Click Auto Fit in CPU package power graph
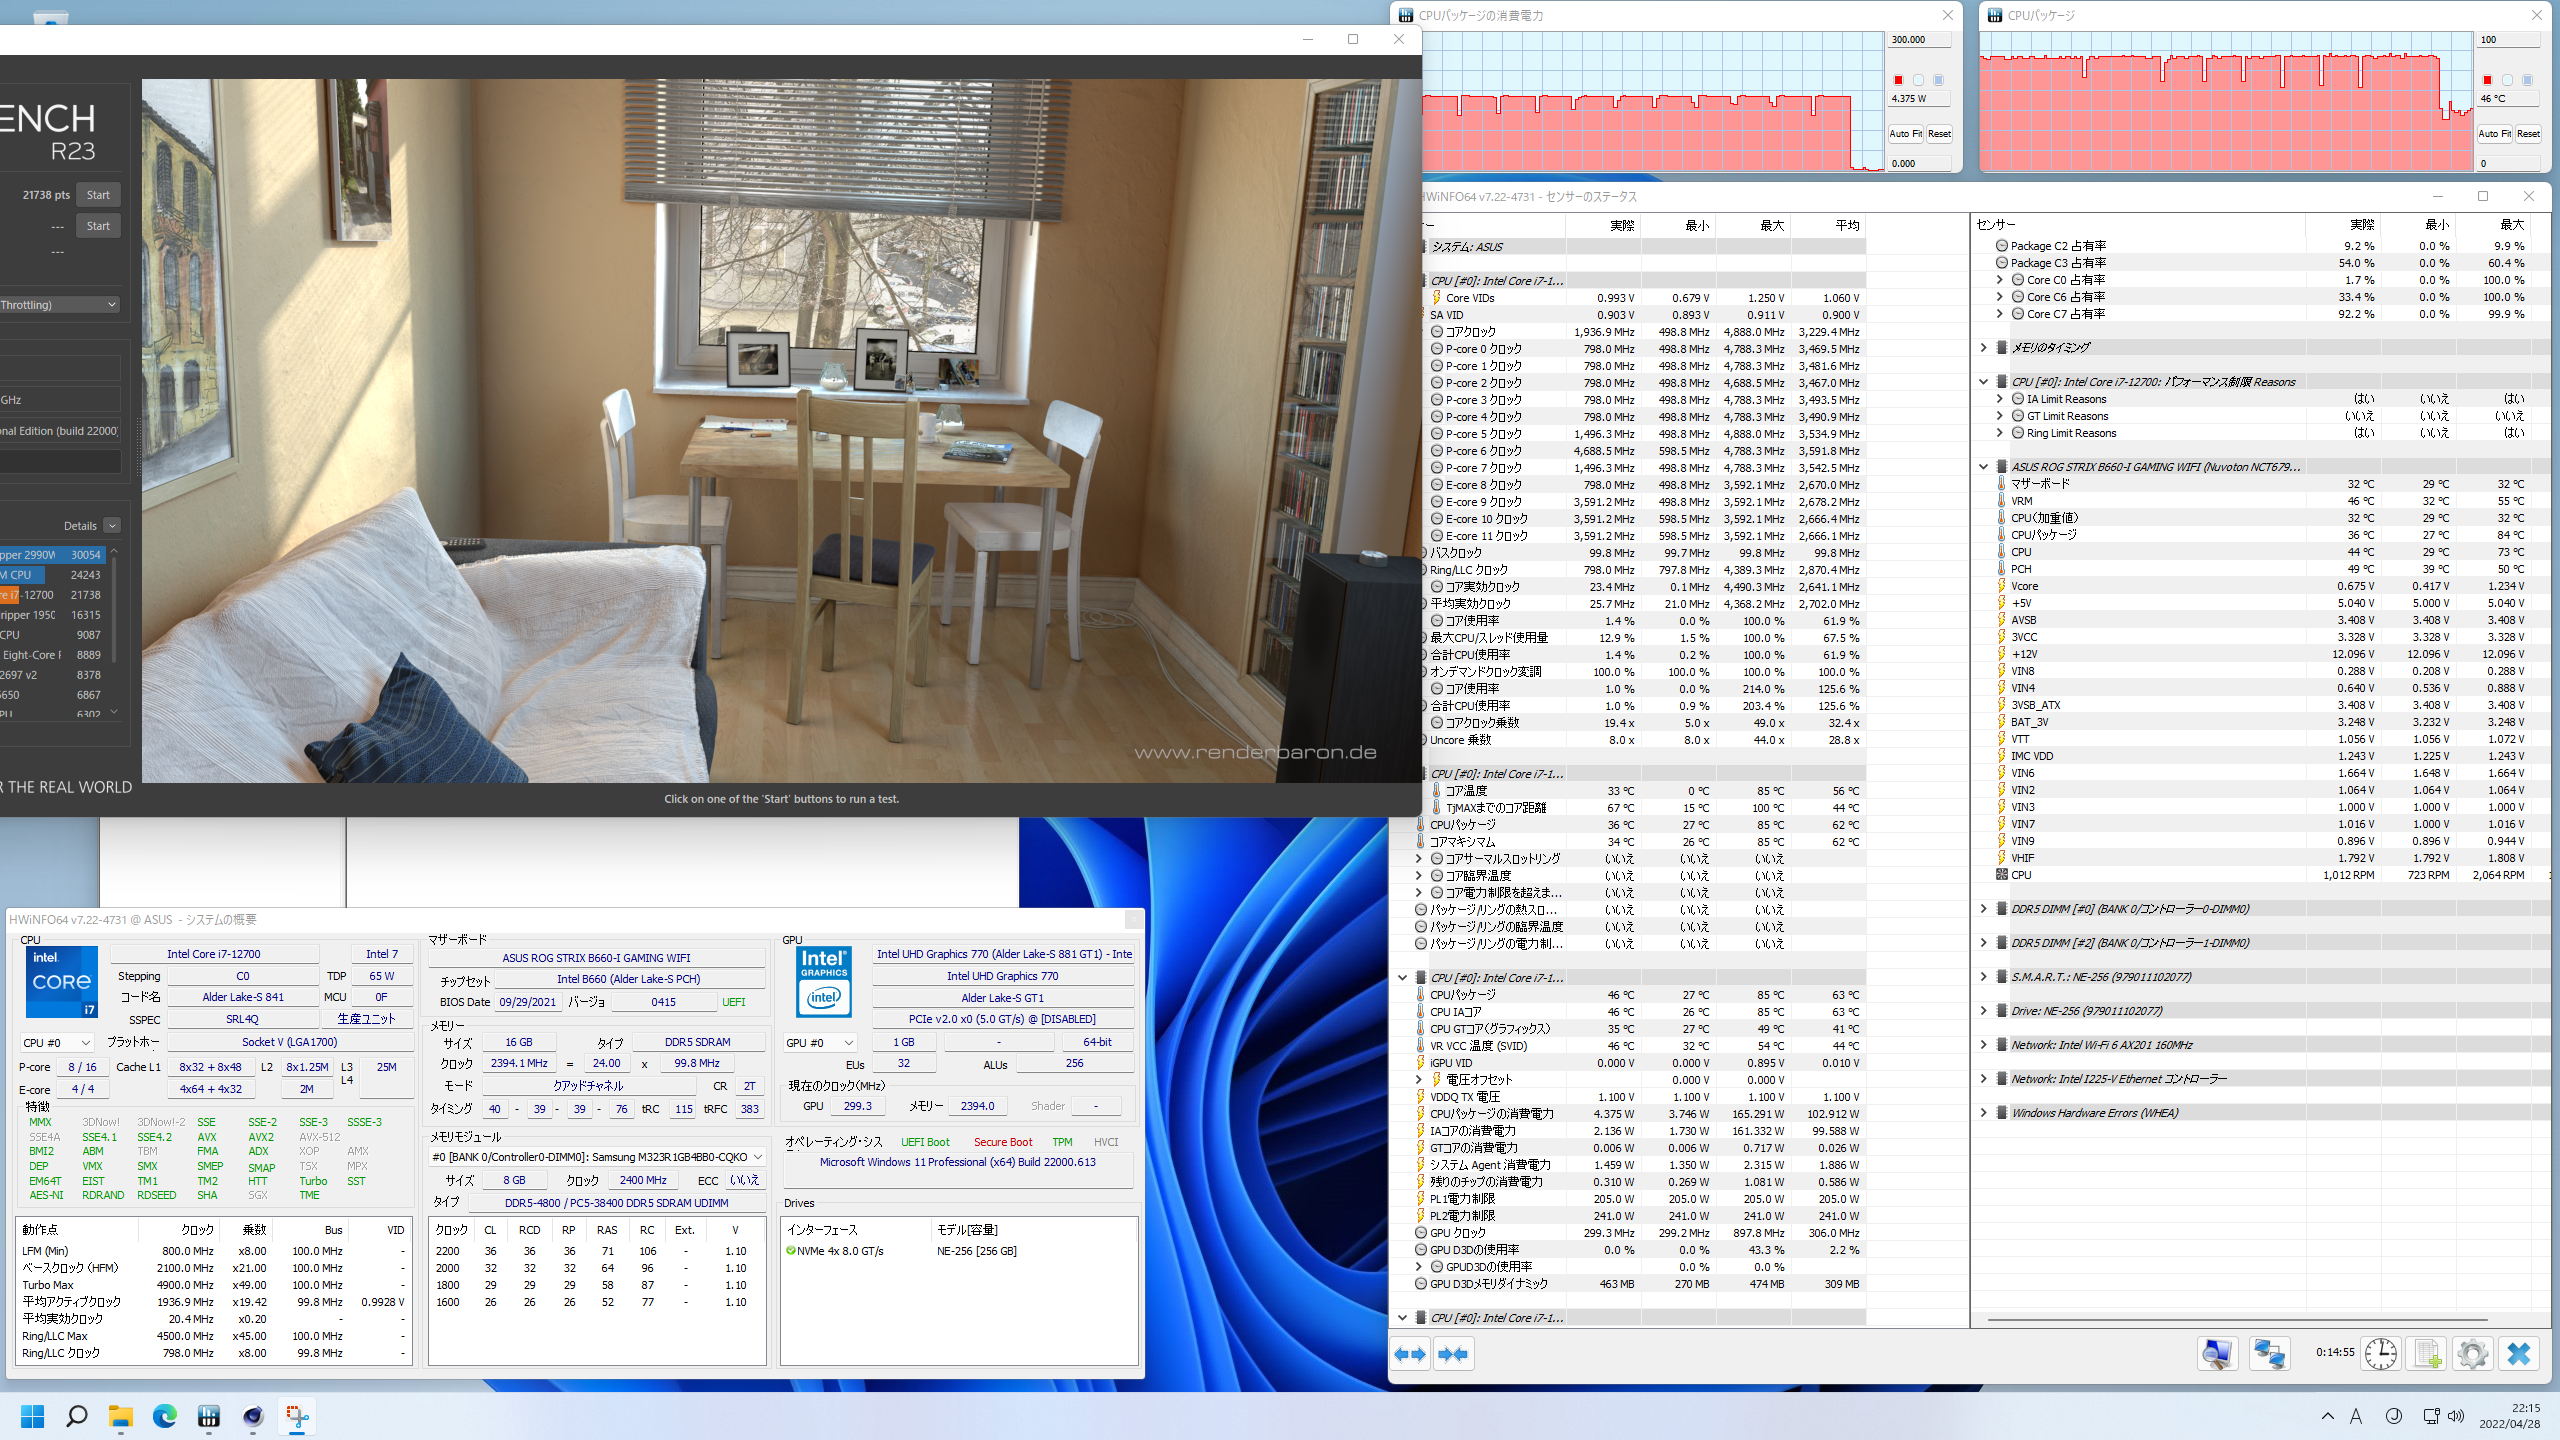 [1905, 134]
